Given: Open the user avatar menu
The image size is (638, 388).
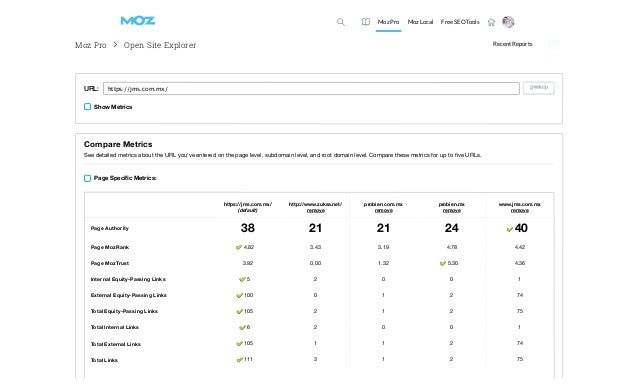Looking at the screenshot, I should pos(508,22).
